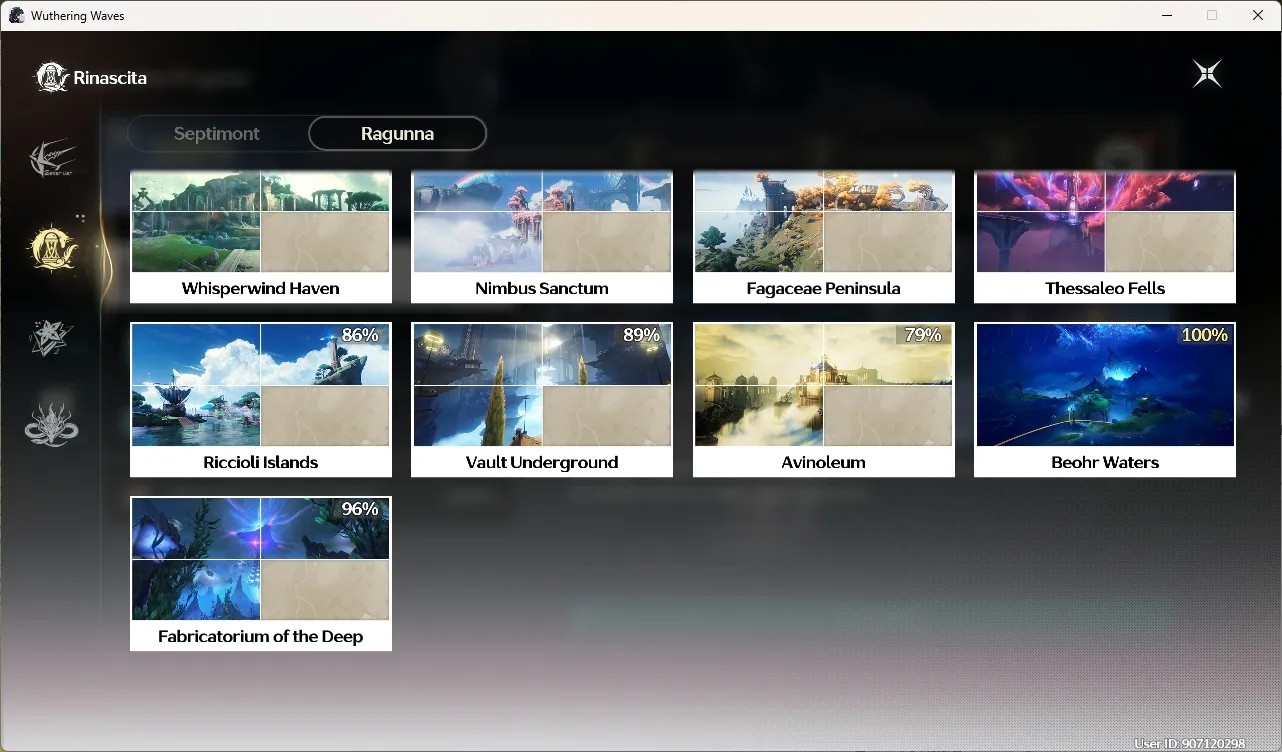The height and width of the screenshot is (752, 1282).
Task: Switch to the Septimont tab
Action: (x=217, y=134)
